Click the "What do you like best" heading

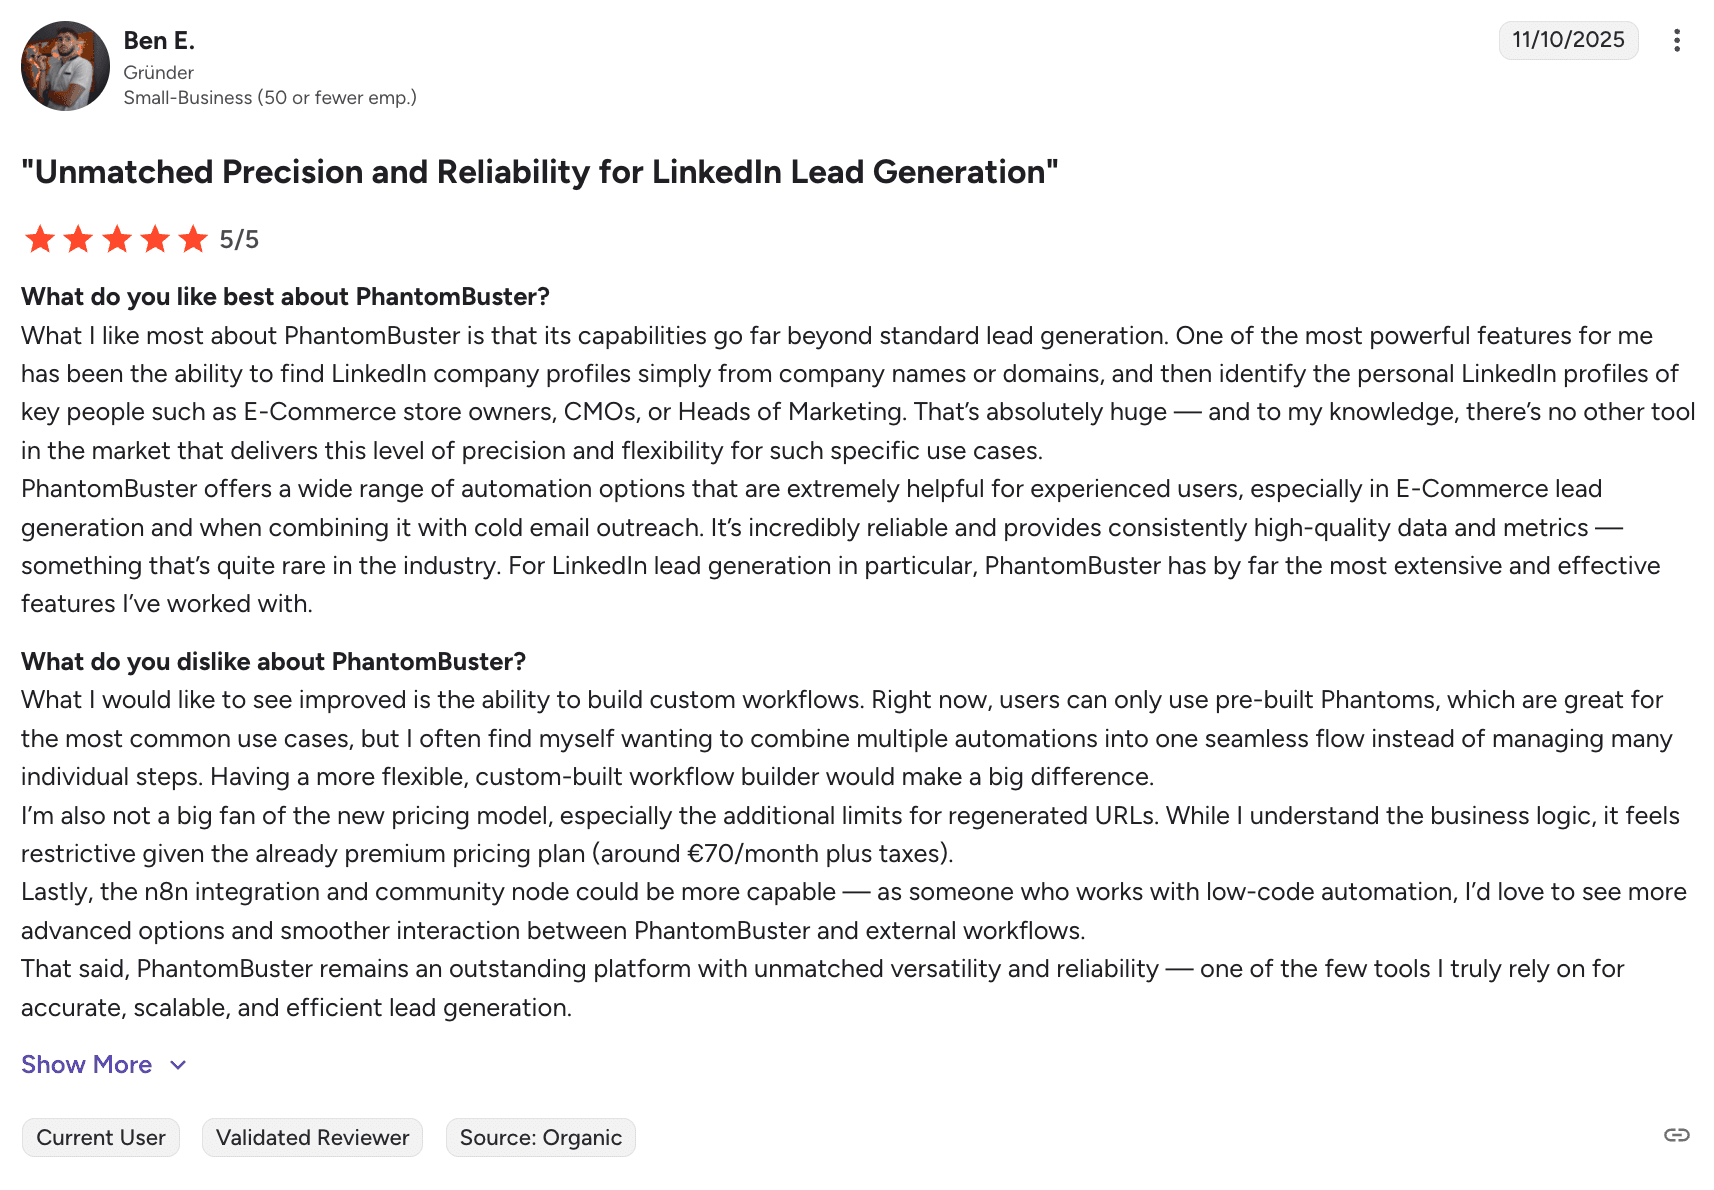(285, 297)
